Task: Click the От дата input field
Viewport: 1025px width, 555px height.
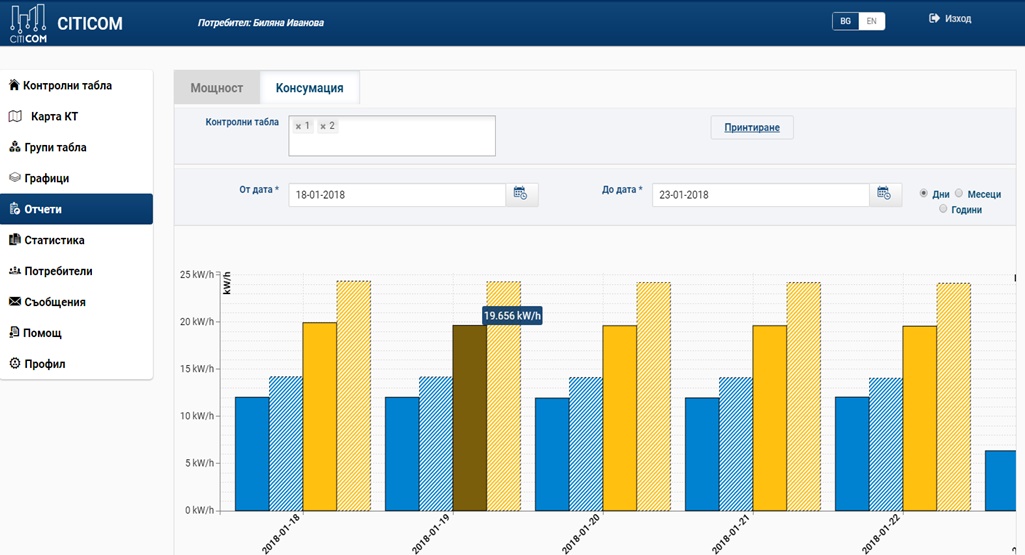Action: click(x=396, y=195)
